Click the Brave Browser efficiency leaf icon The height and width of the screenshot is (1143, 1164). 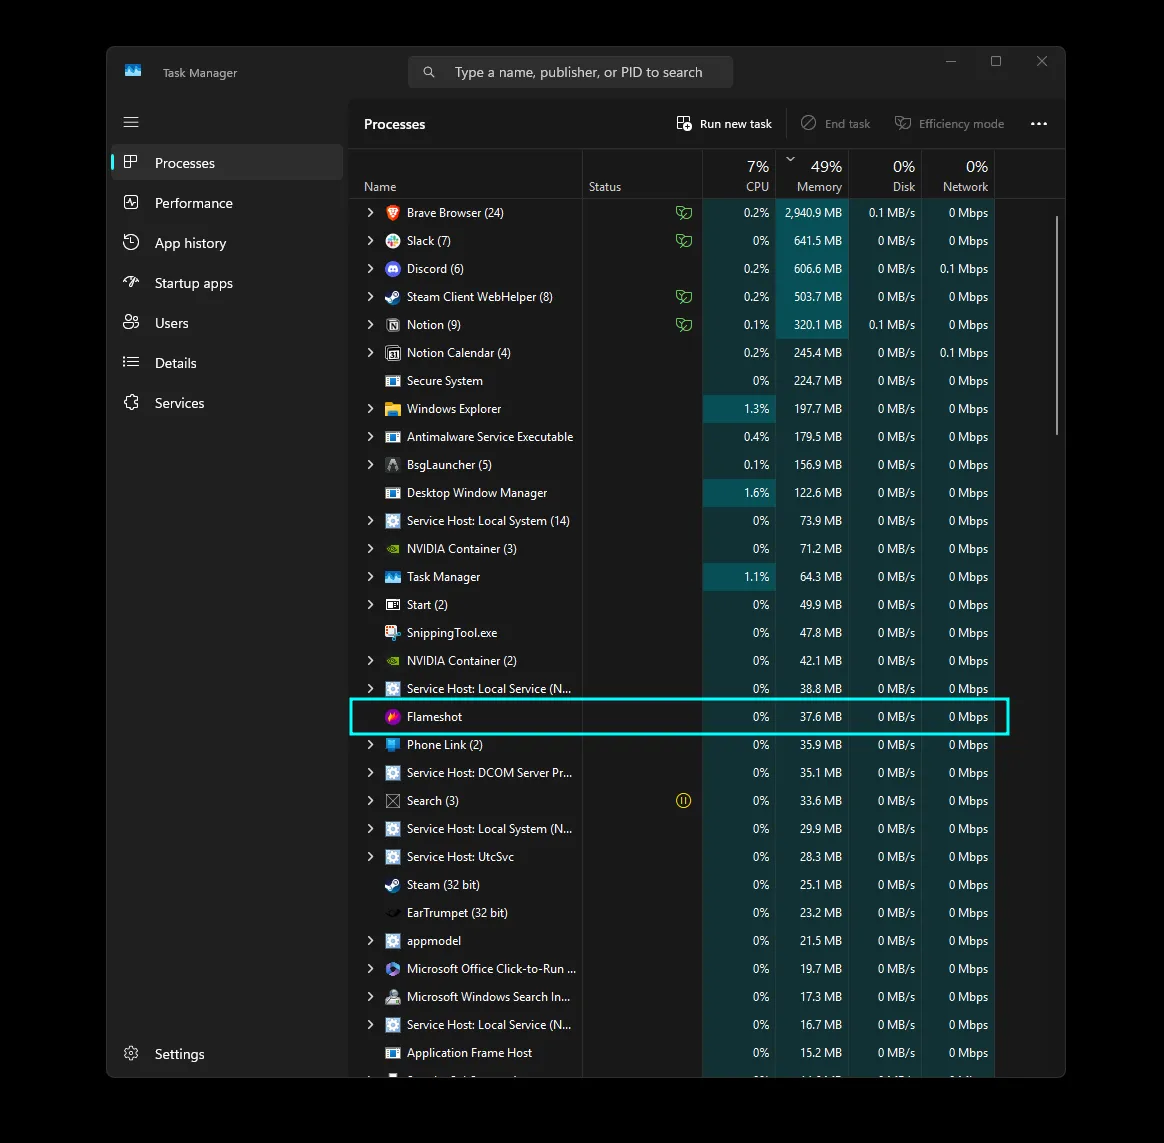pyautogui.click(x=684, y=213)
